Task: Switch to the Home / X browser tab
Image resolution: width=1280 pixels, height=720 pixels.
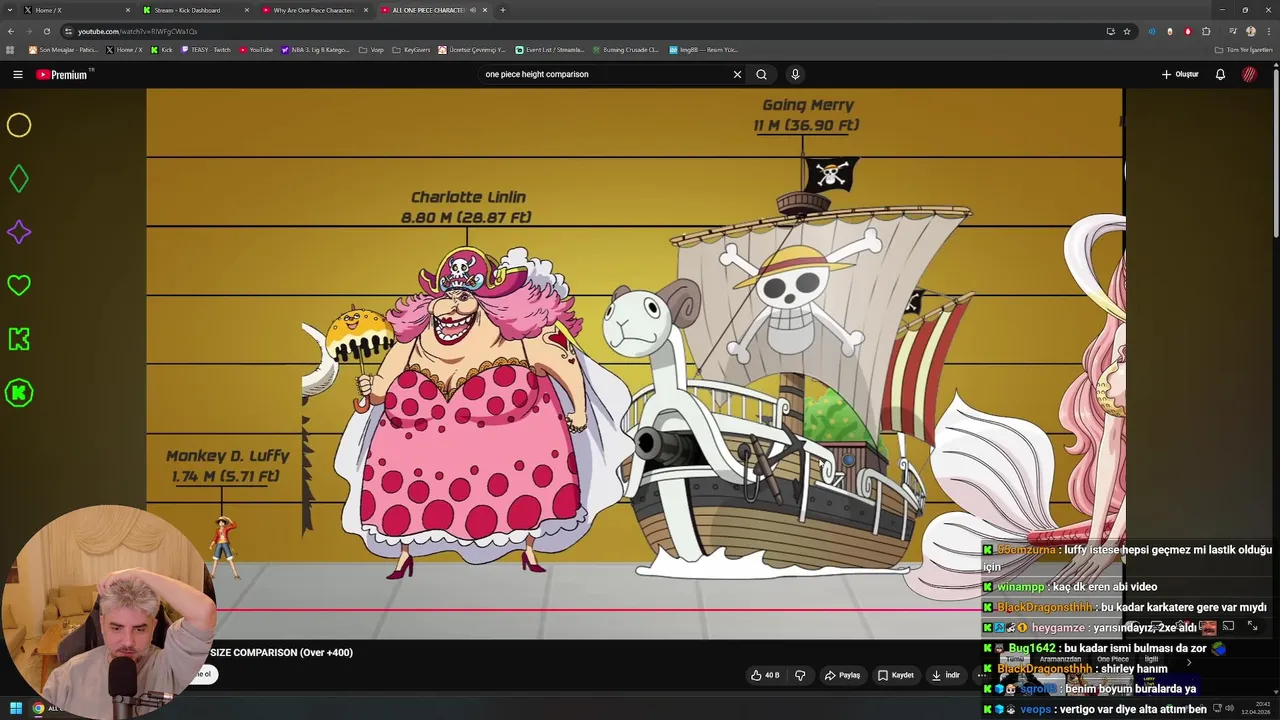Action: (x=75, y=10)
